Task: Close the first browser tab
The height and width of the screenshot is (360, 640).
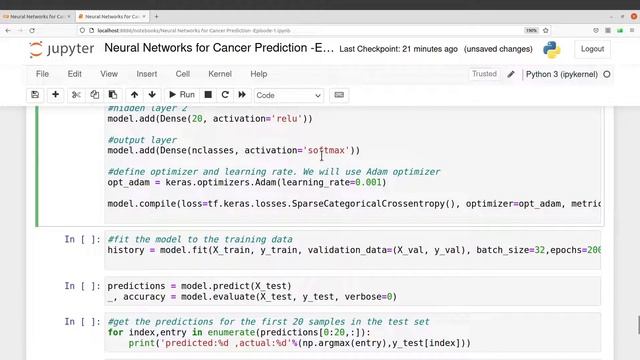Action: point(69,17)
